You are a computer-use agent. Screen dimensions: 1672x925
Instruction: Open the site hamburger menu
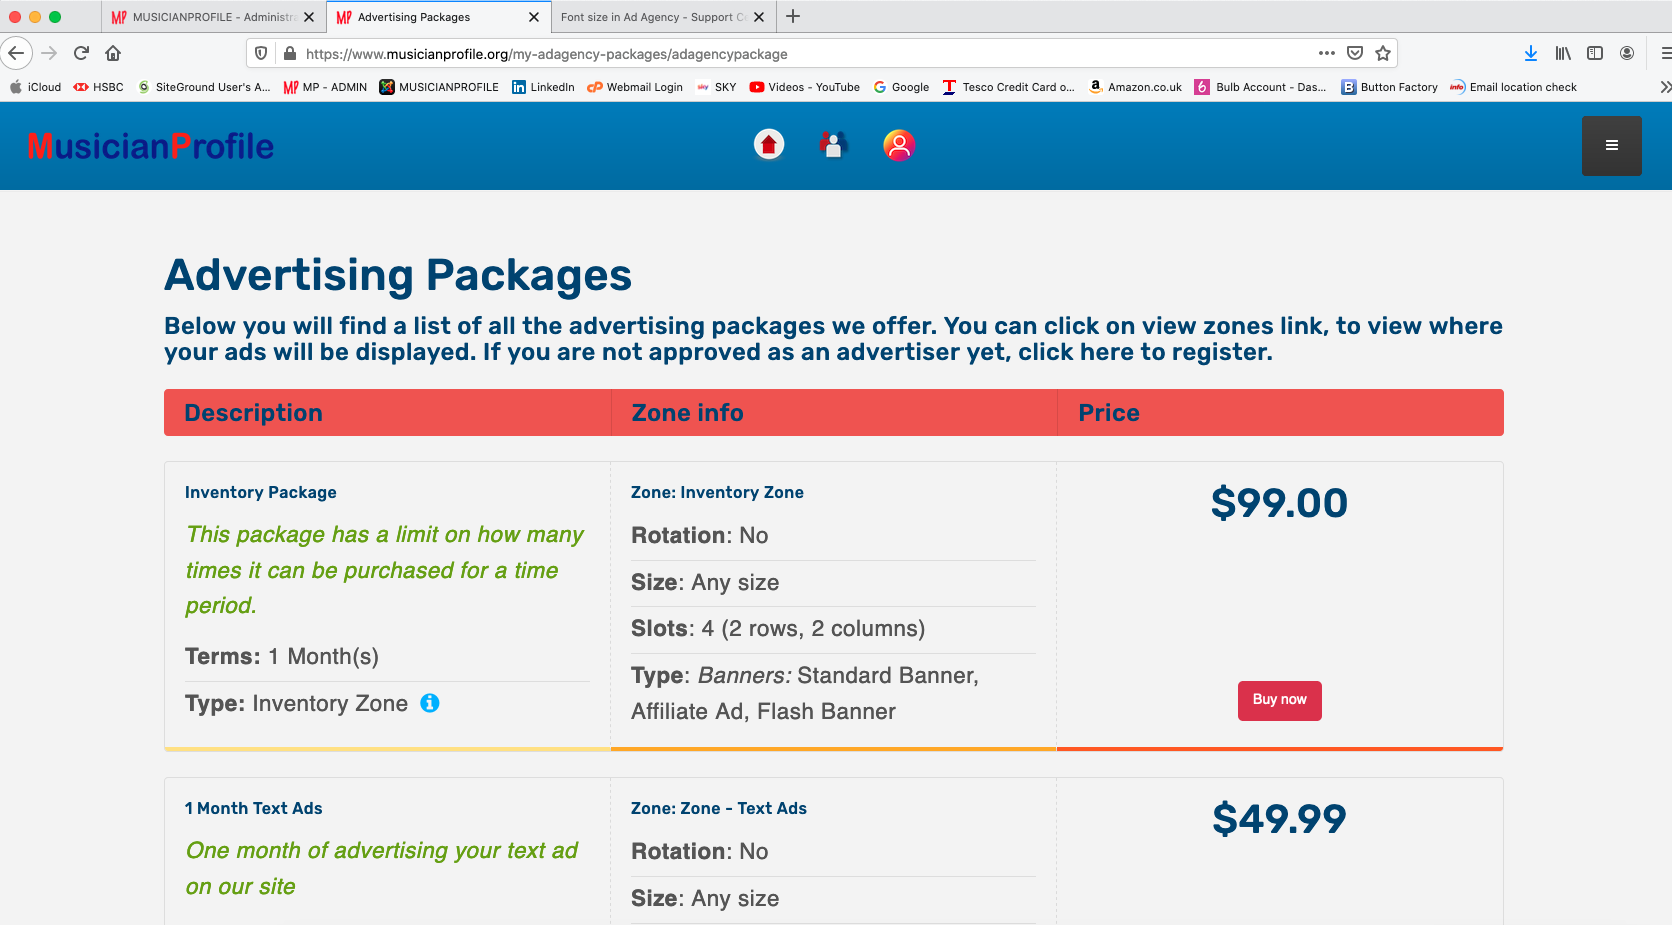[x=1611, y=146]
